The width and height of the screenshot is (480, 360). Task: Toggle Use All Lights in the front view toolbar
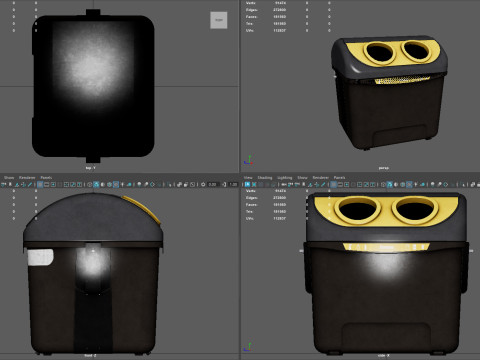[122, 184]
